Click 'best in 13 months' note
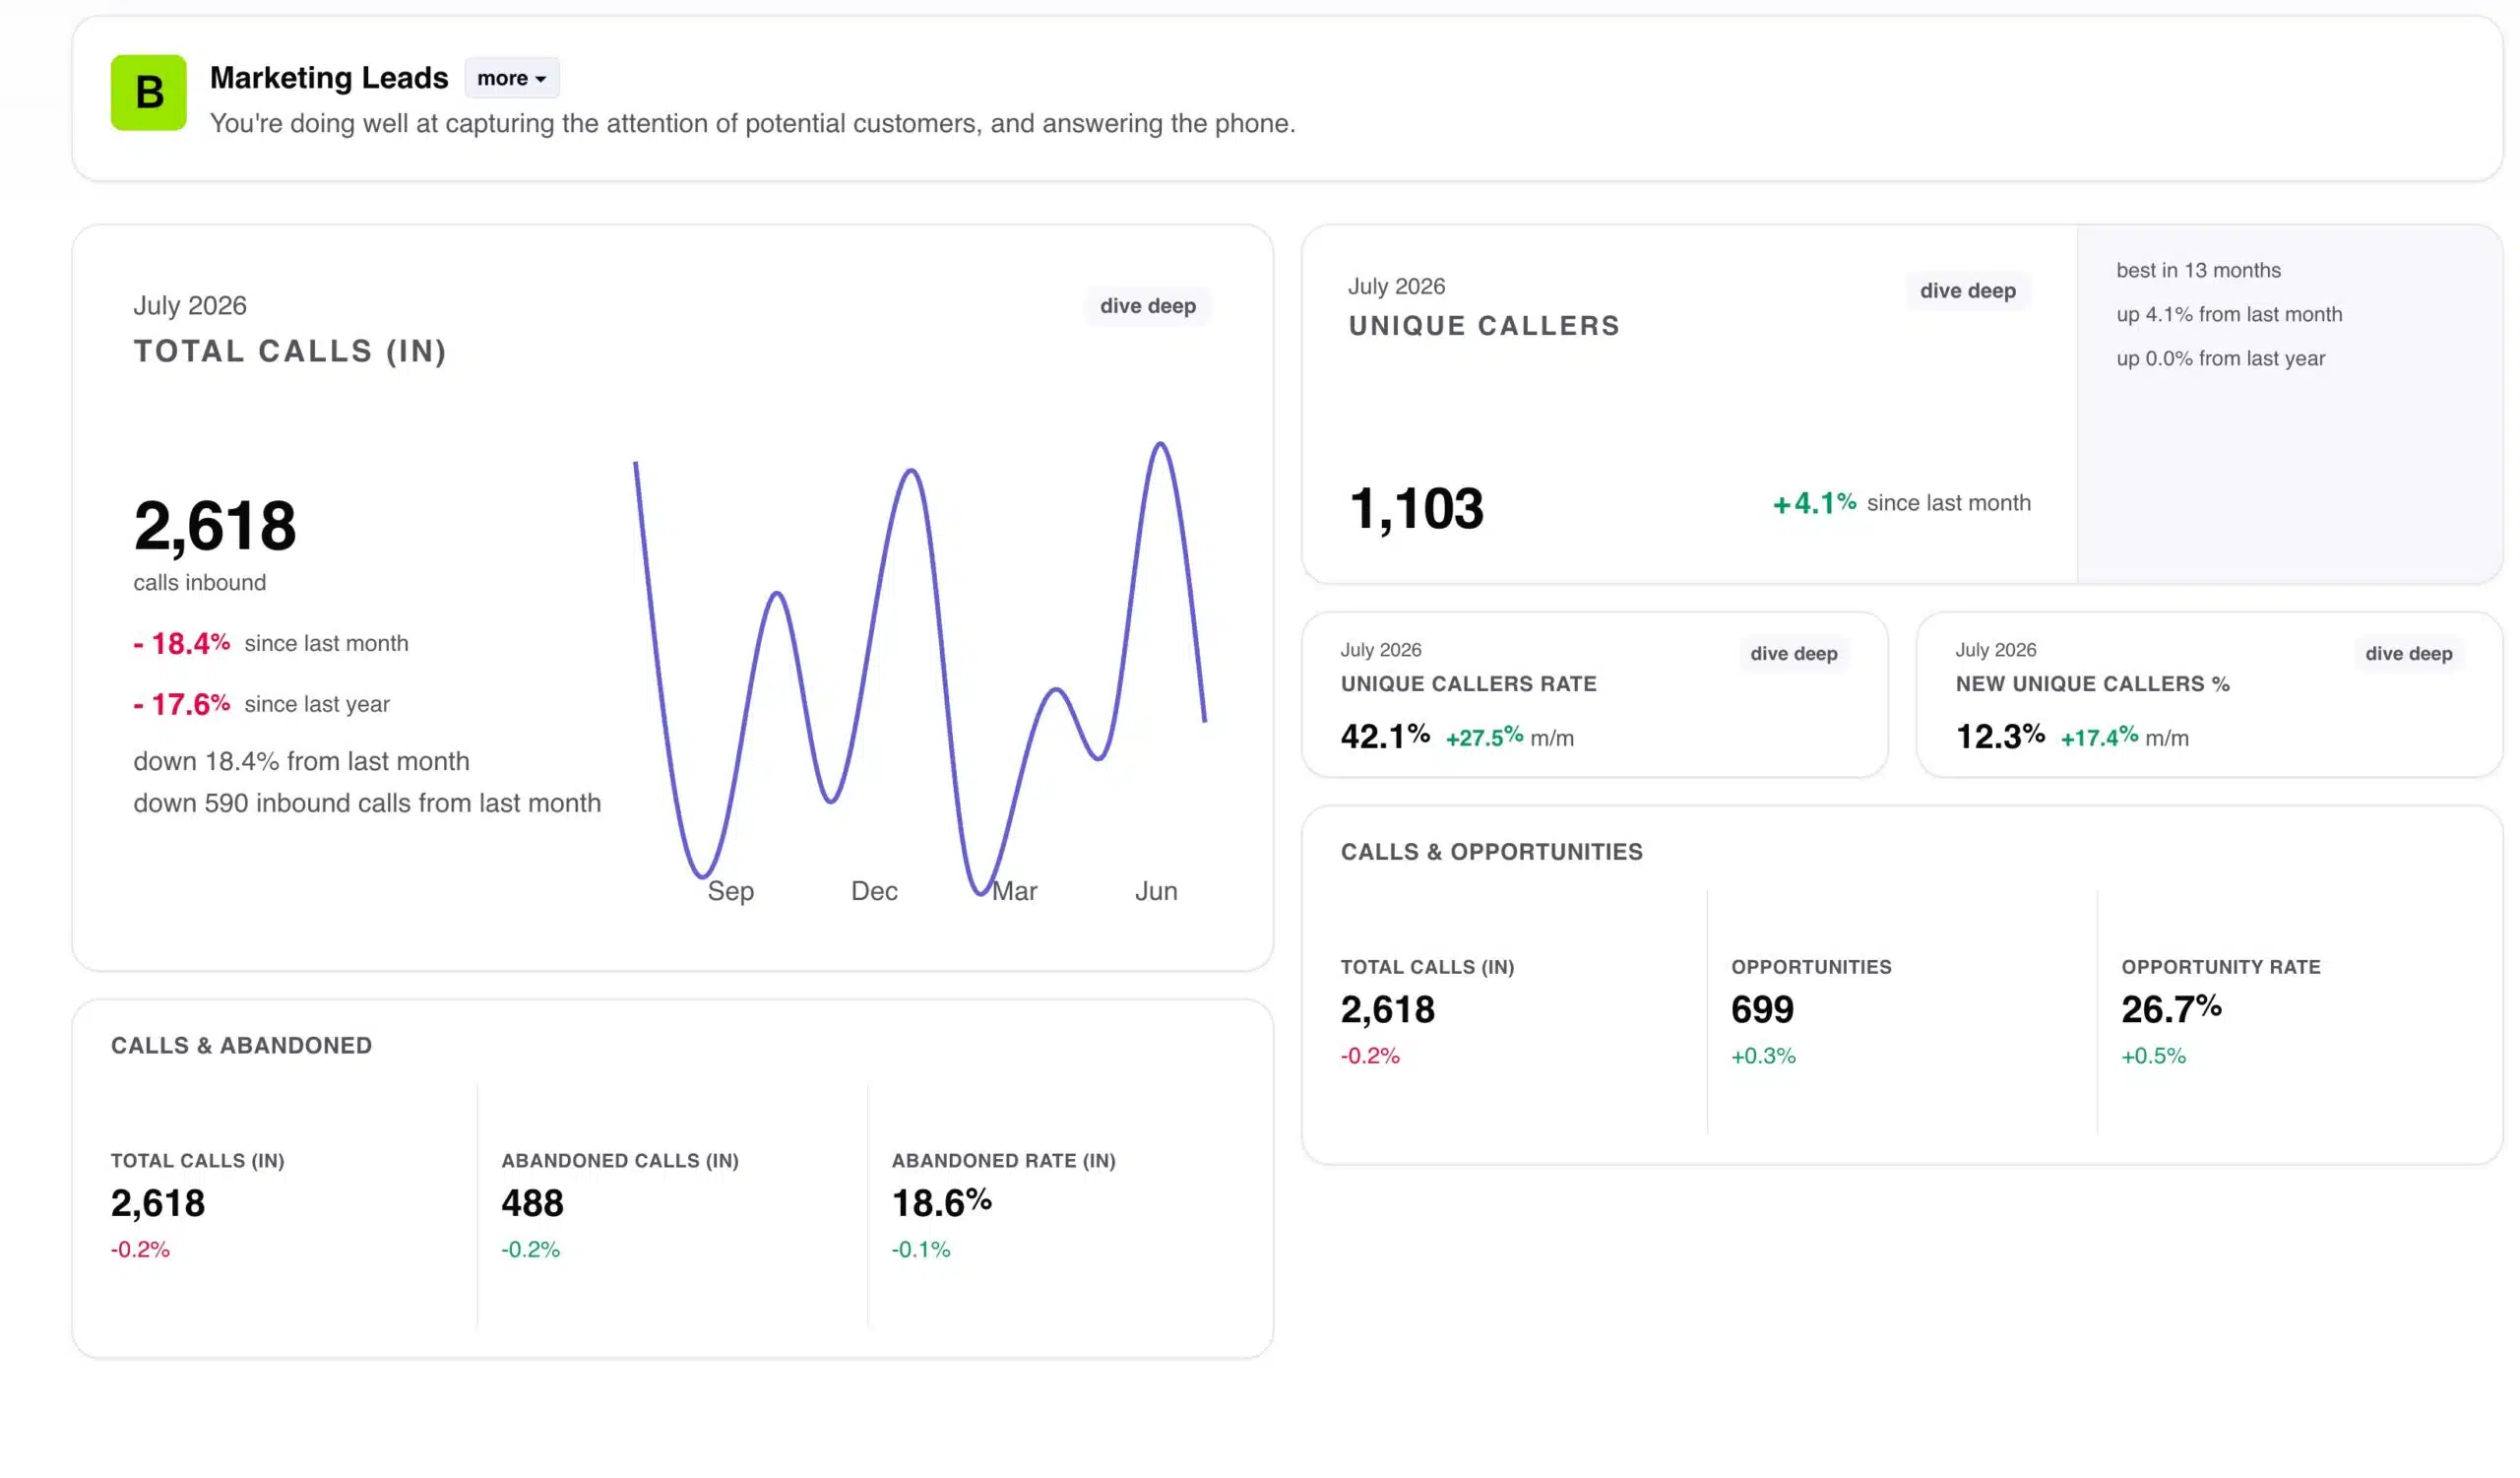The height and width of the screenshot is (1478, 2520). (x=2198, y=270)
